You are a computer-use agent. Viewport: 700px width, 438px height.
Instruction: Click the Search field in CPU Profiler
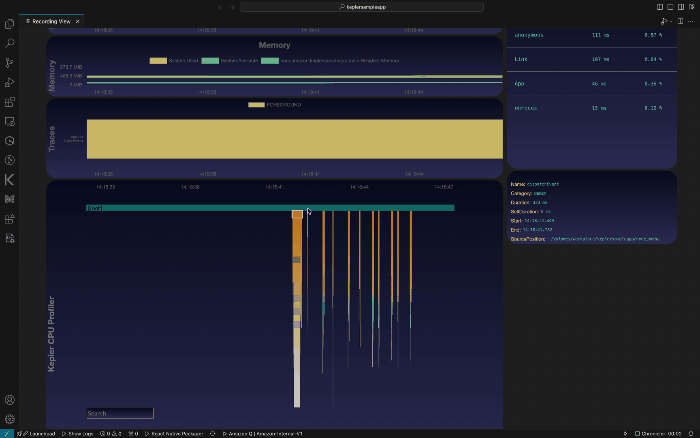coord(119,413)
